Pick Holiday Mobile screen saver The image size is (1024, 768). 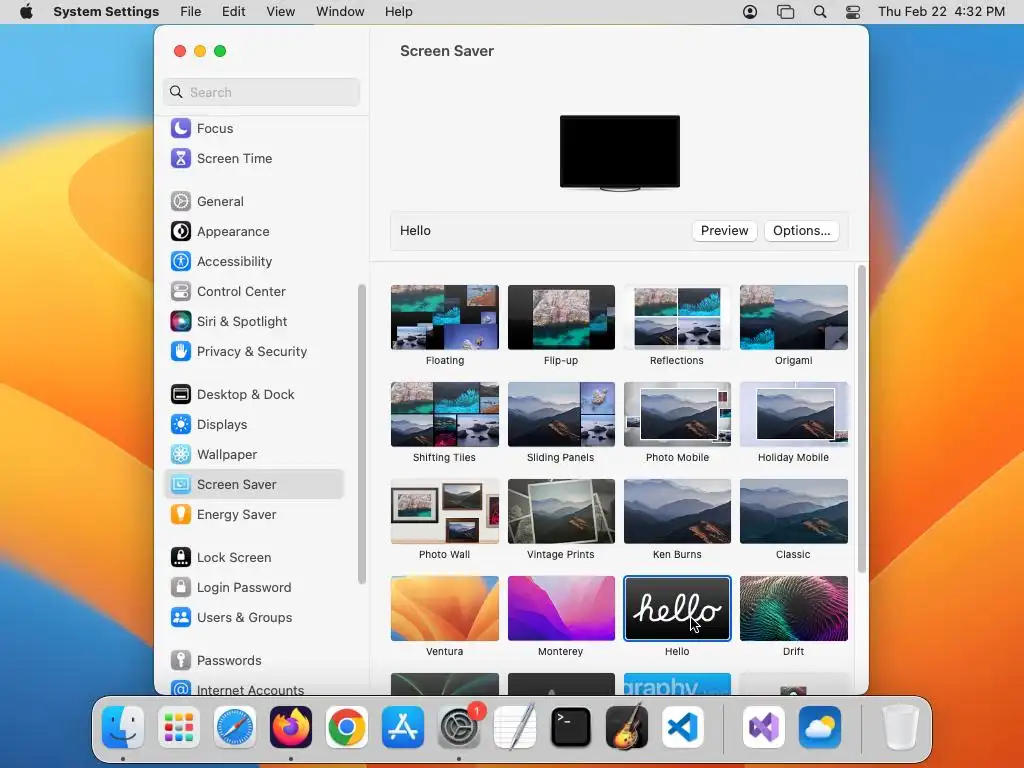click(x=793, y=415)
